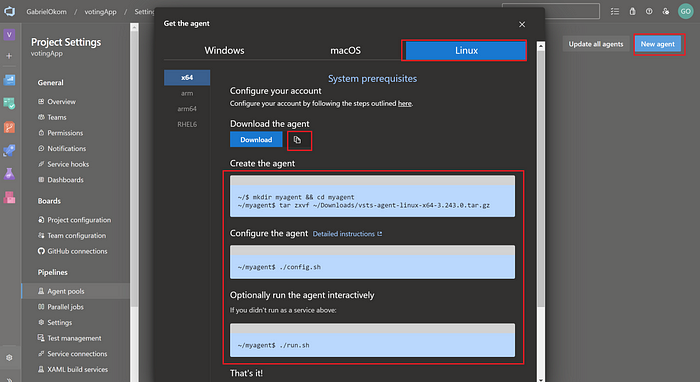Select the arm64 architecture option
This screenshot has height=382, width=700.
coord(187,108)
